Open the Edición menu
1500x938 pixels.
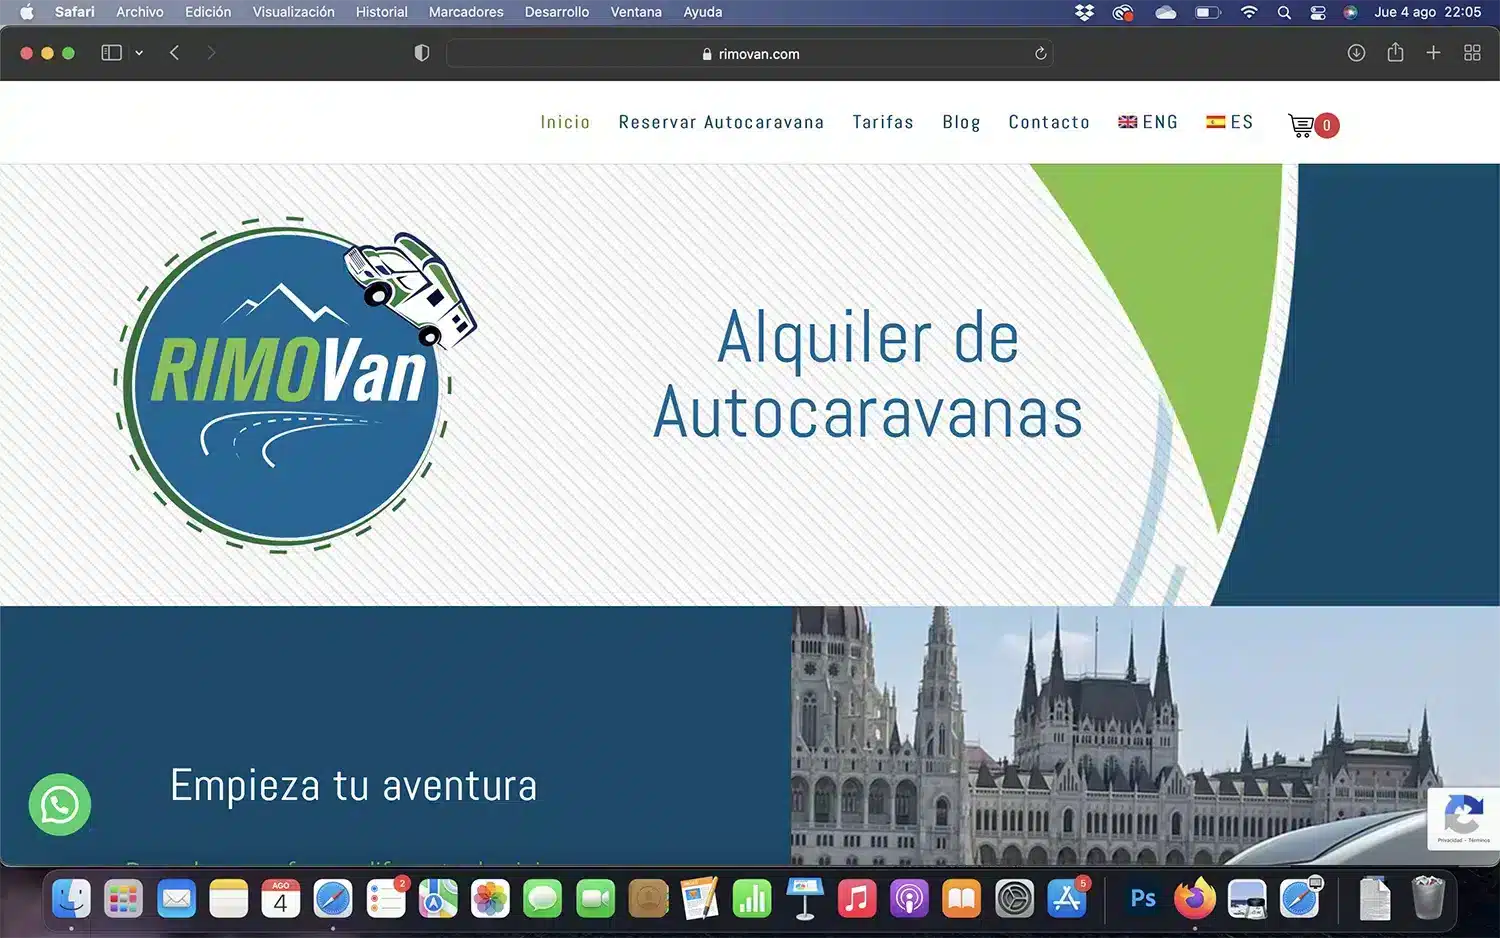[208, 12]
